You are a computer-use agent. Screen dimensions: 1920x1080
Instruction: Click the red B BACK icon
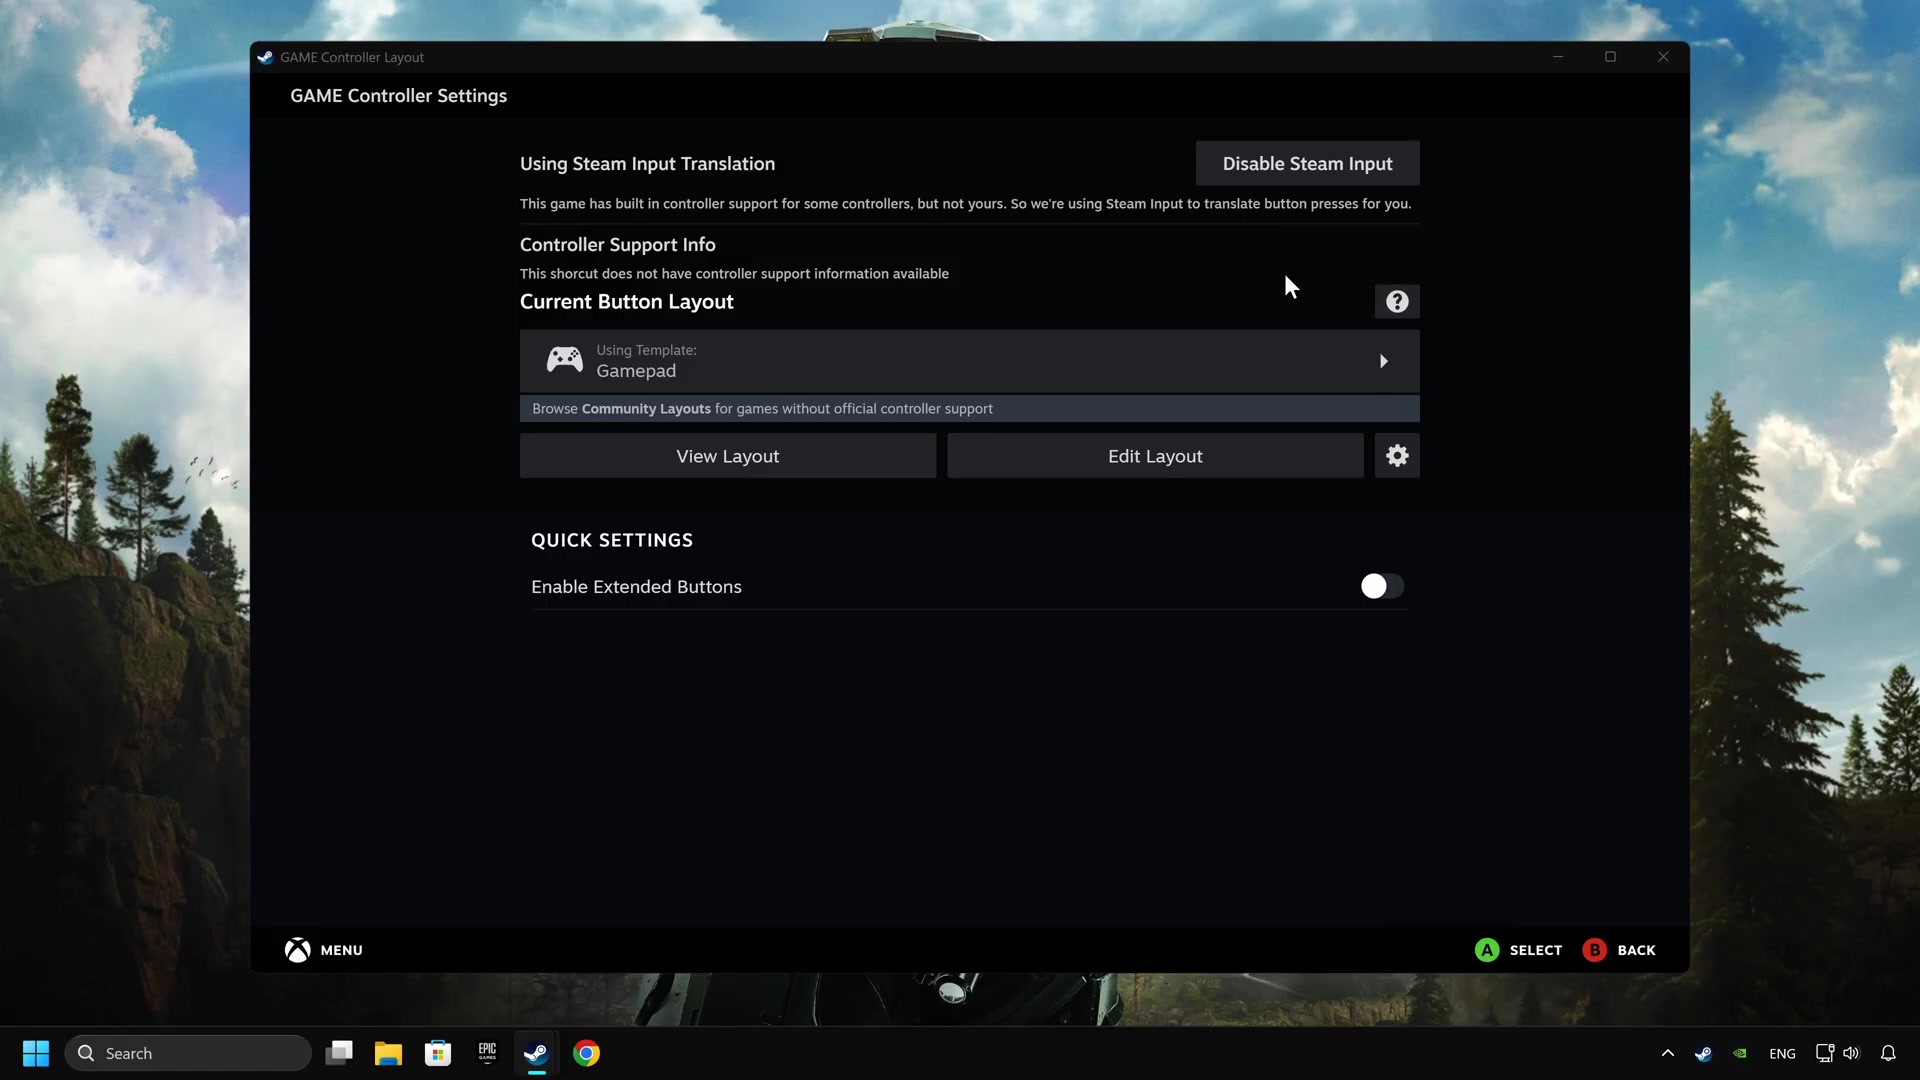1594,950
